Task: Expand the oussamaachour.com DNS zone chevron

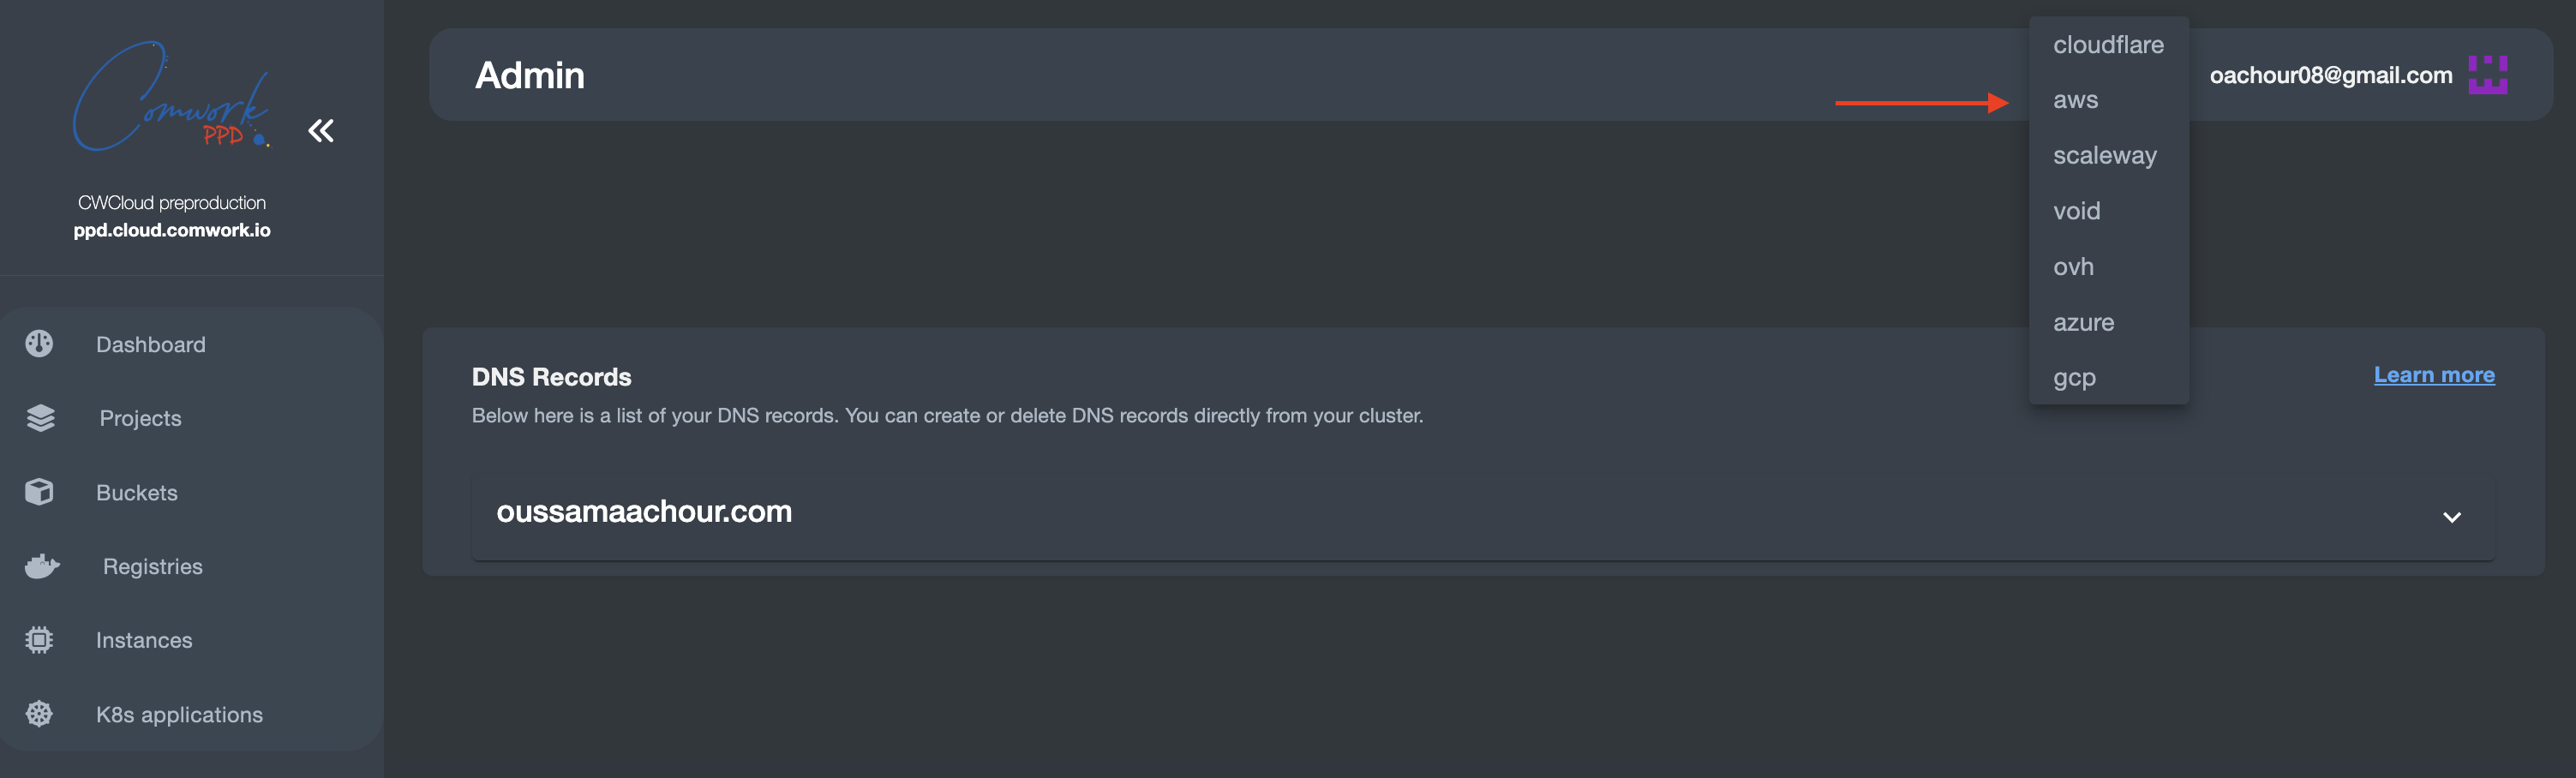Action: tap(2451, 517)
